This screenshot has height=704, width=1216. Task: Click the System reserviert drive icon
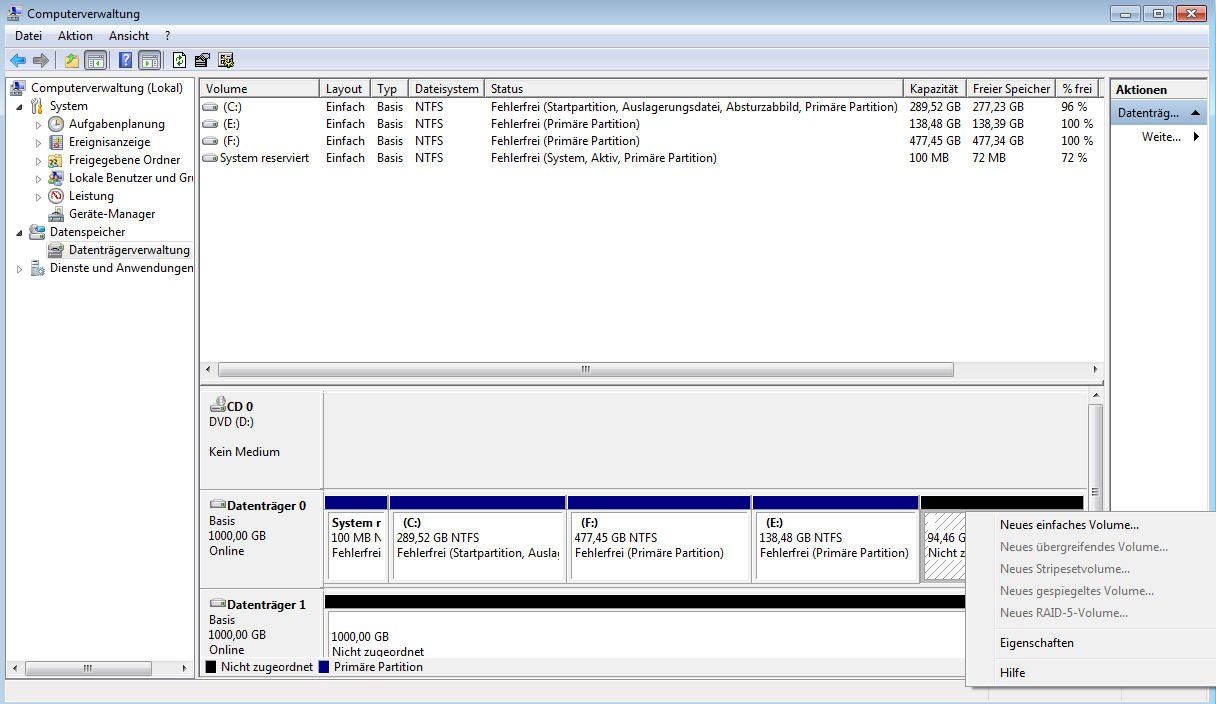(210, 158)
